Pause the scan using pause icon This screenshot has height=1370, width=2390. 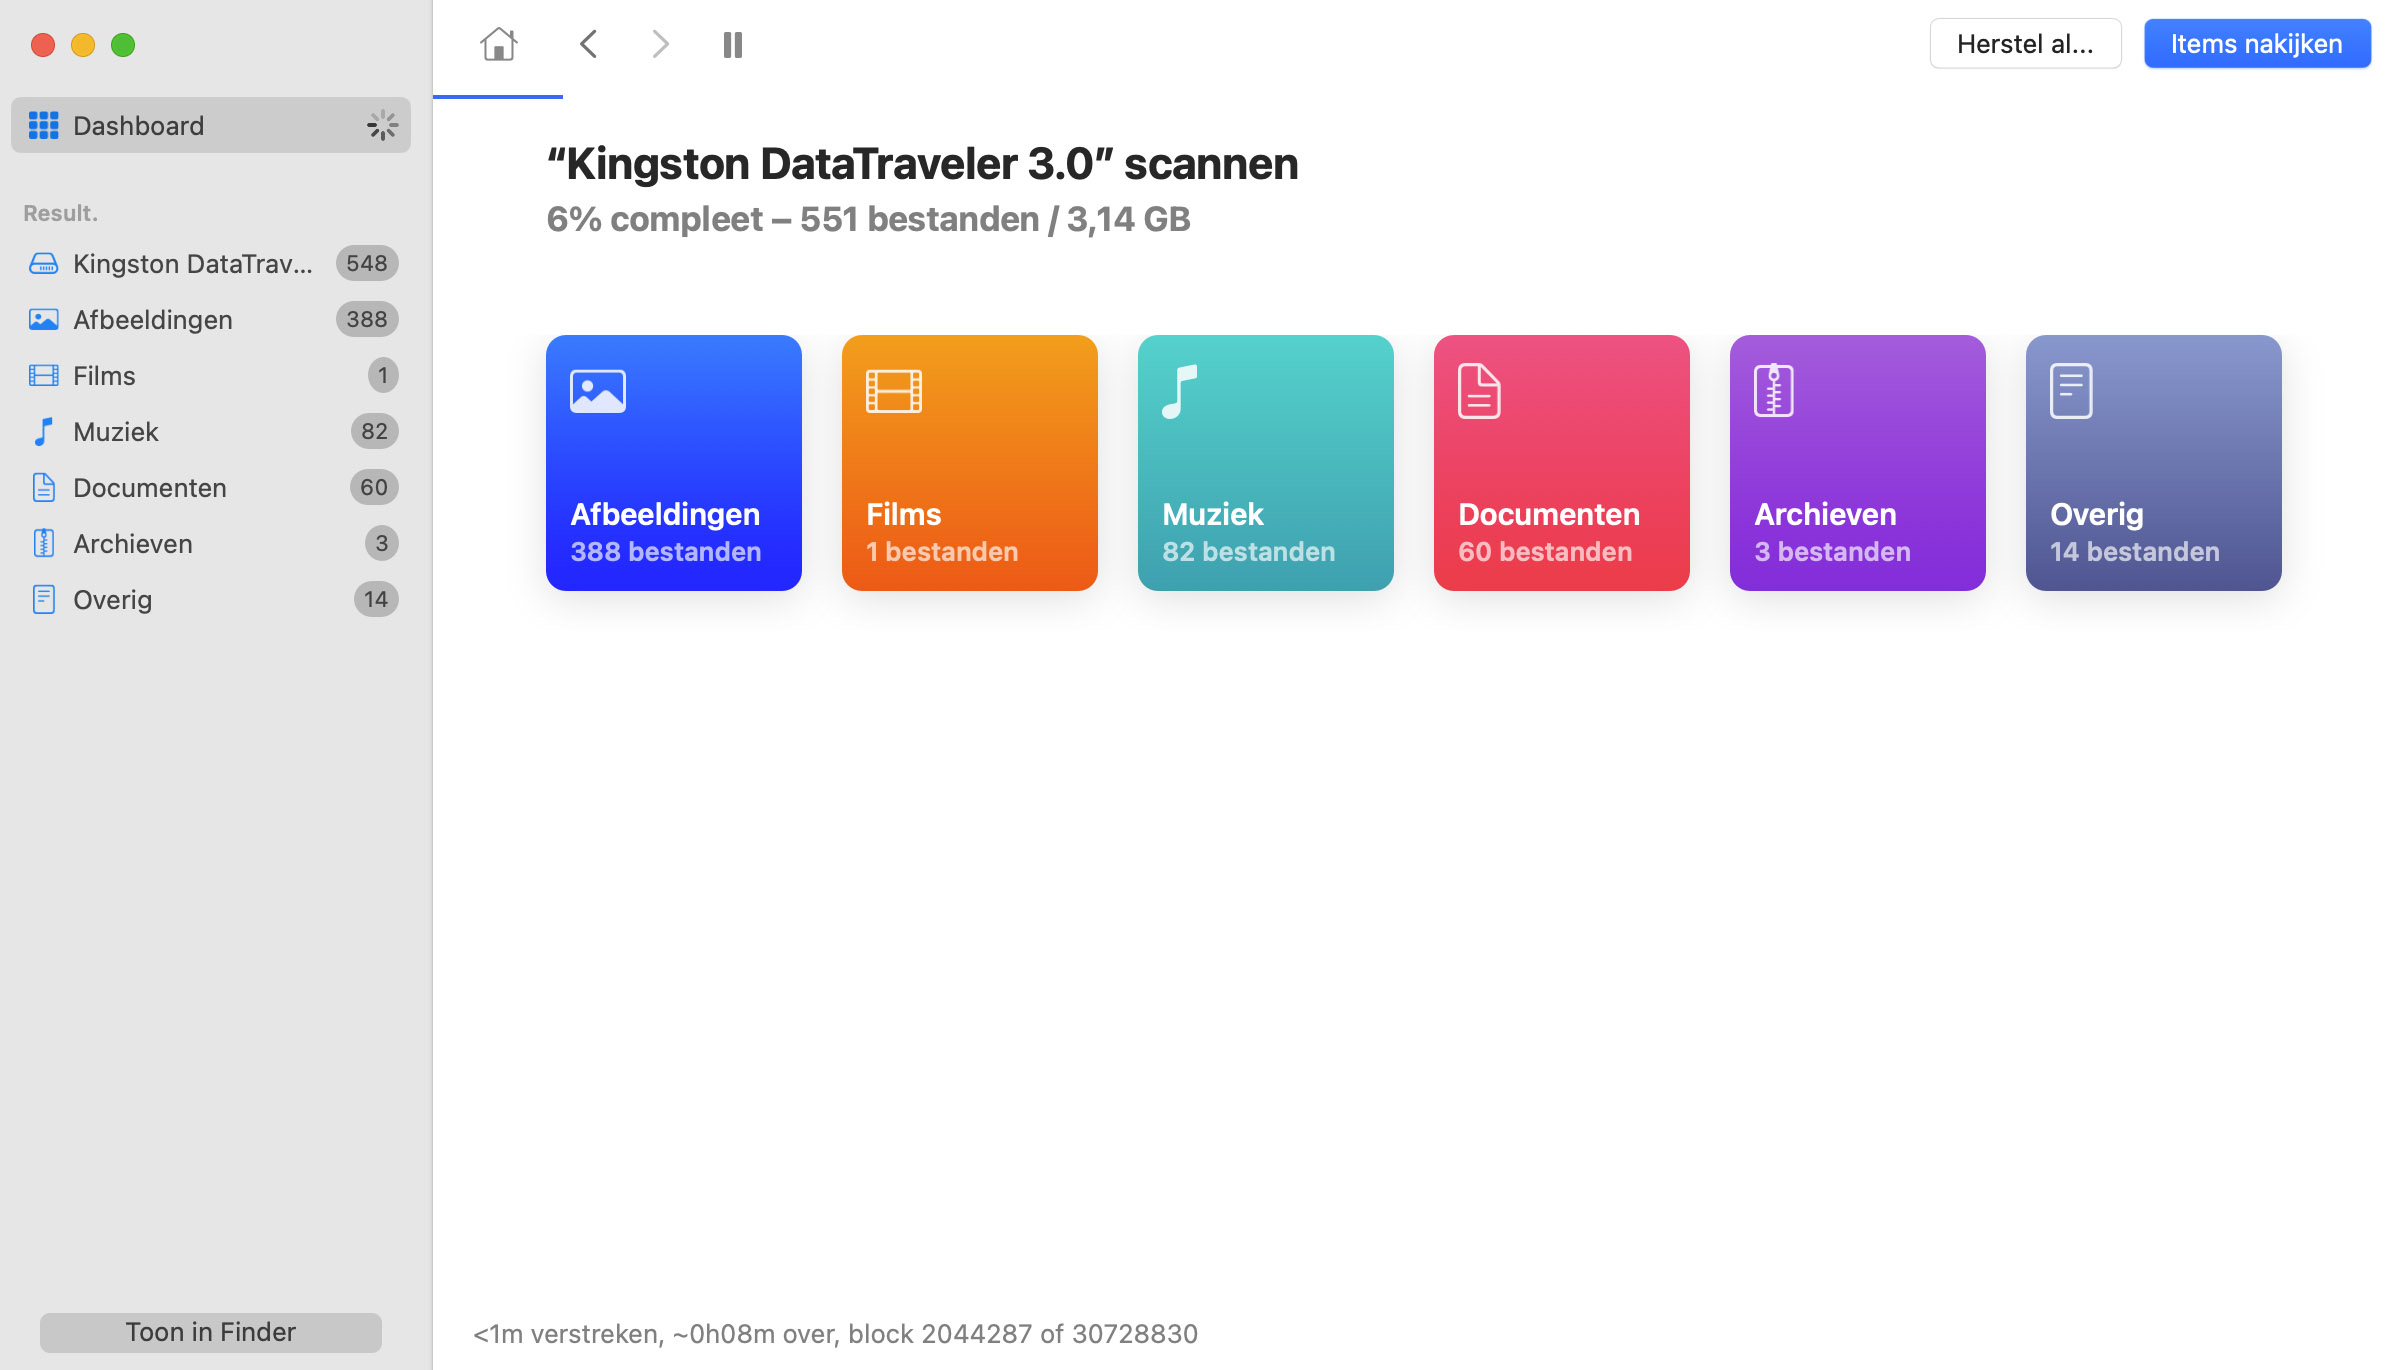pyautogui.click(x=732, y=44)
